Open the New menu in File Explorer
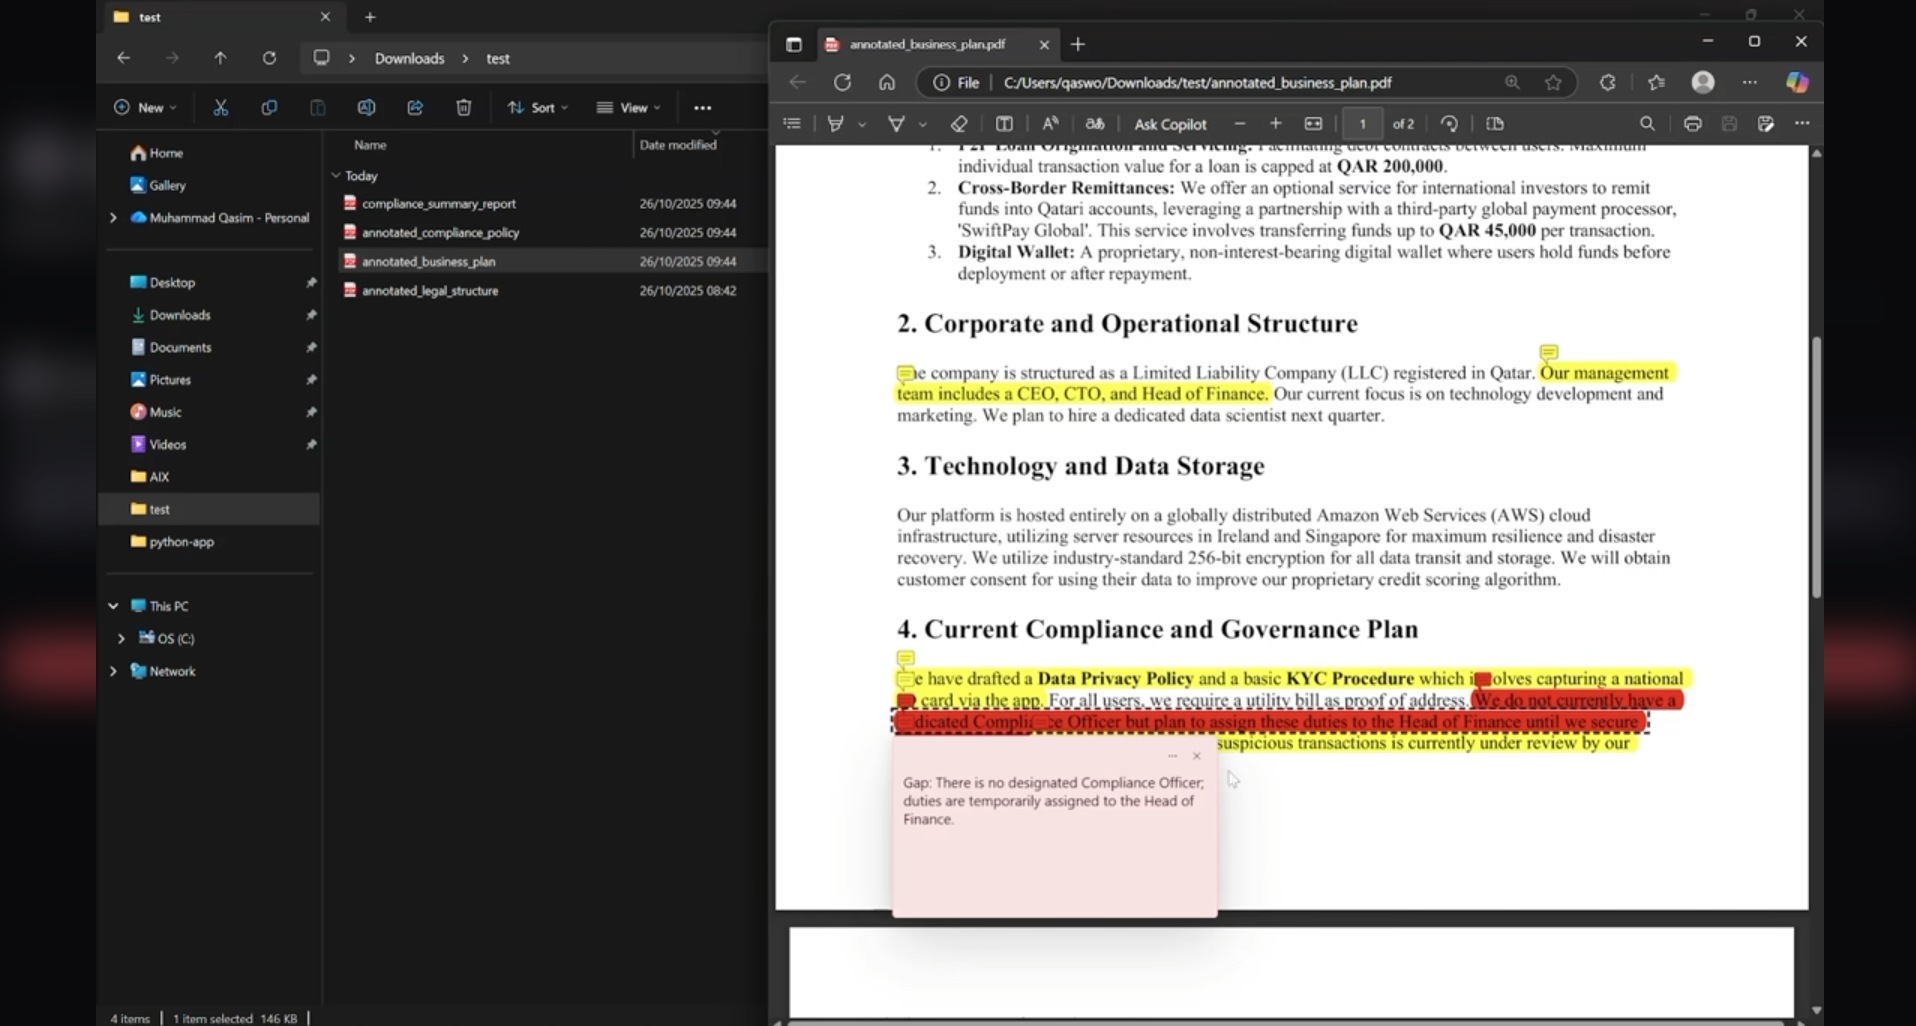This screenshot has width=1916, height=1026. point(145,108)
